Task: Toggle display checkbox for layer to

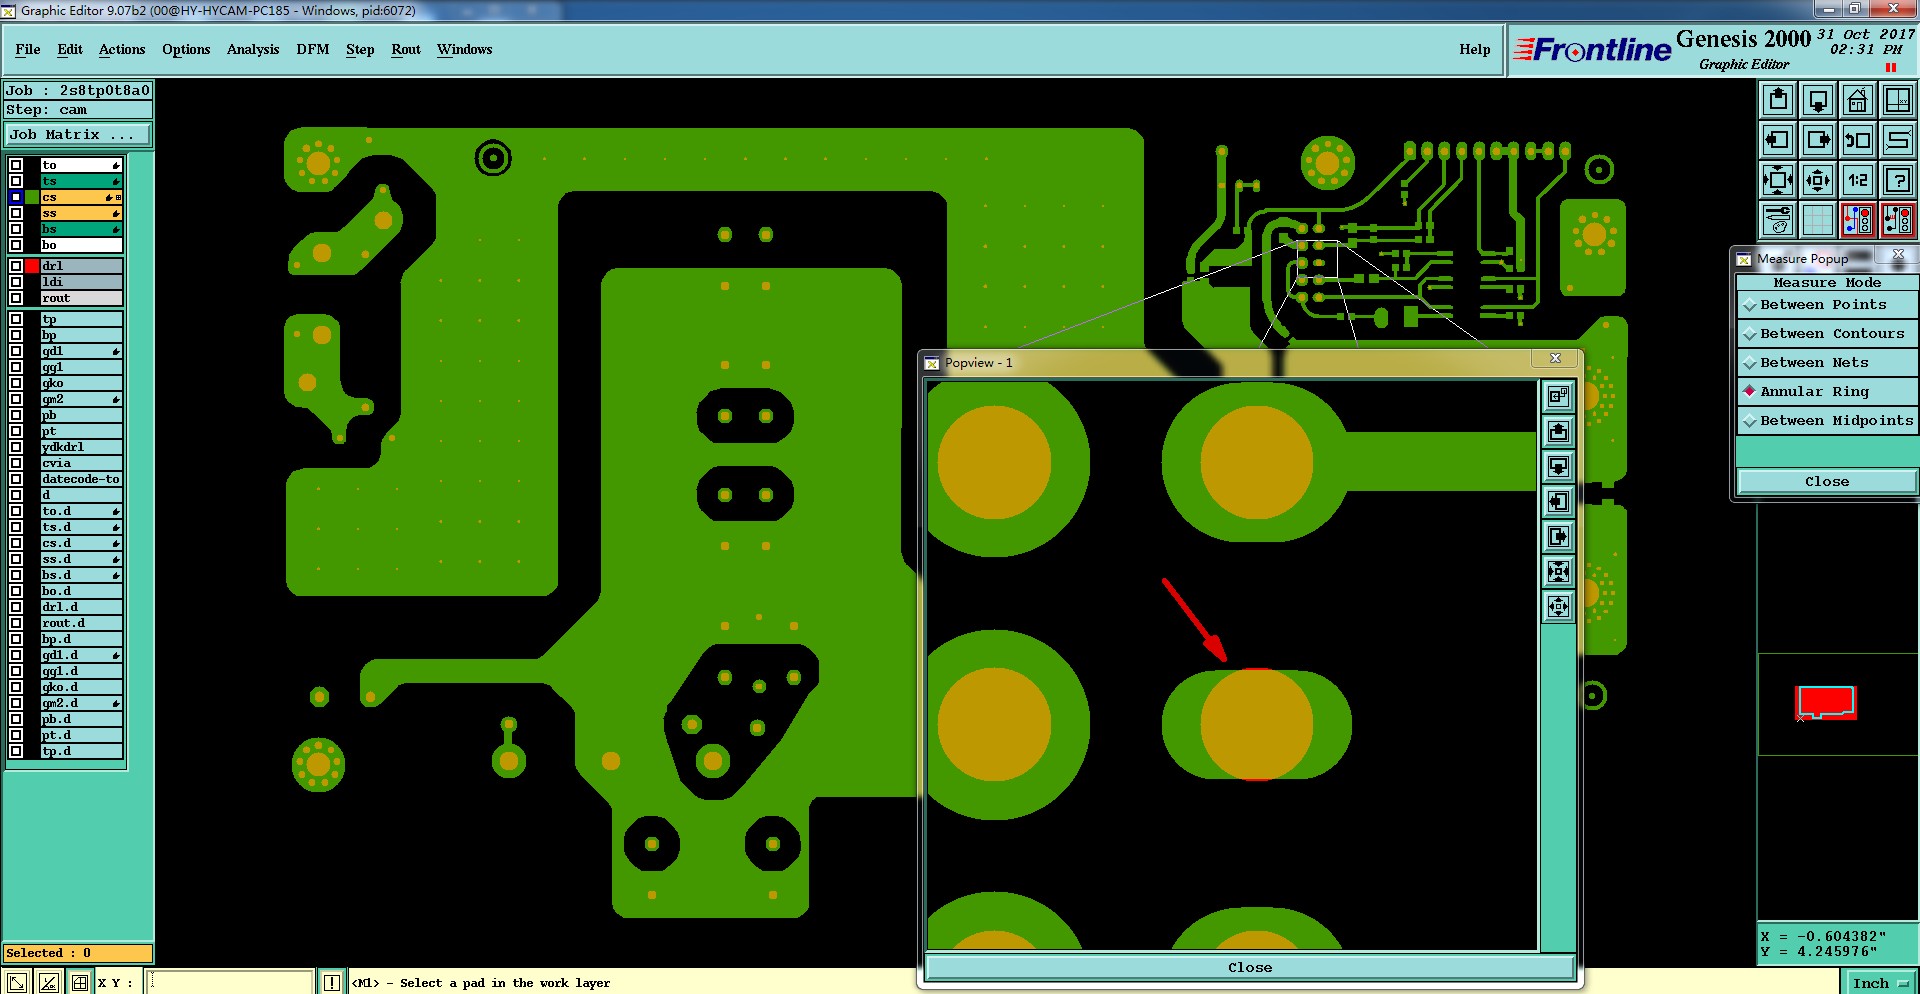Action: (x=16, y=165)
